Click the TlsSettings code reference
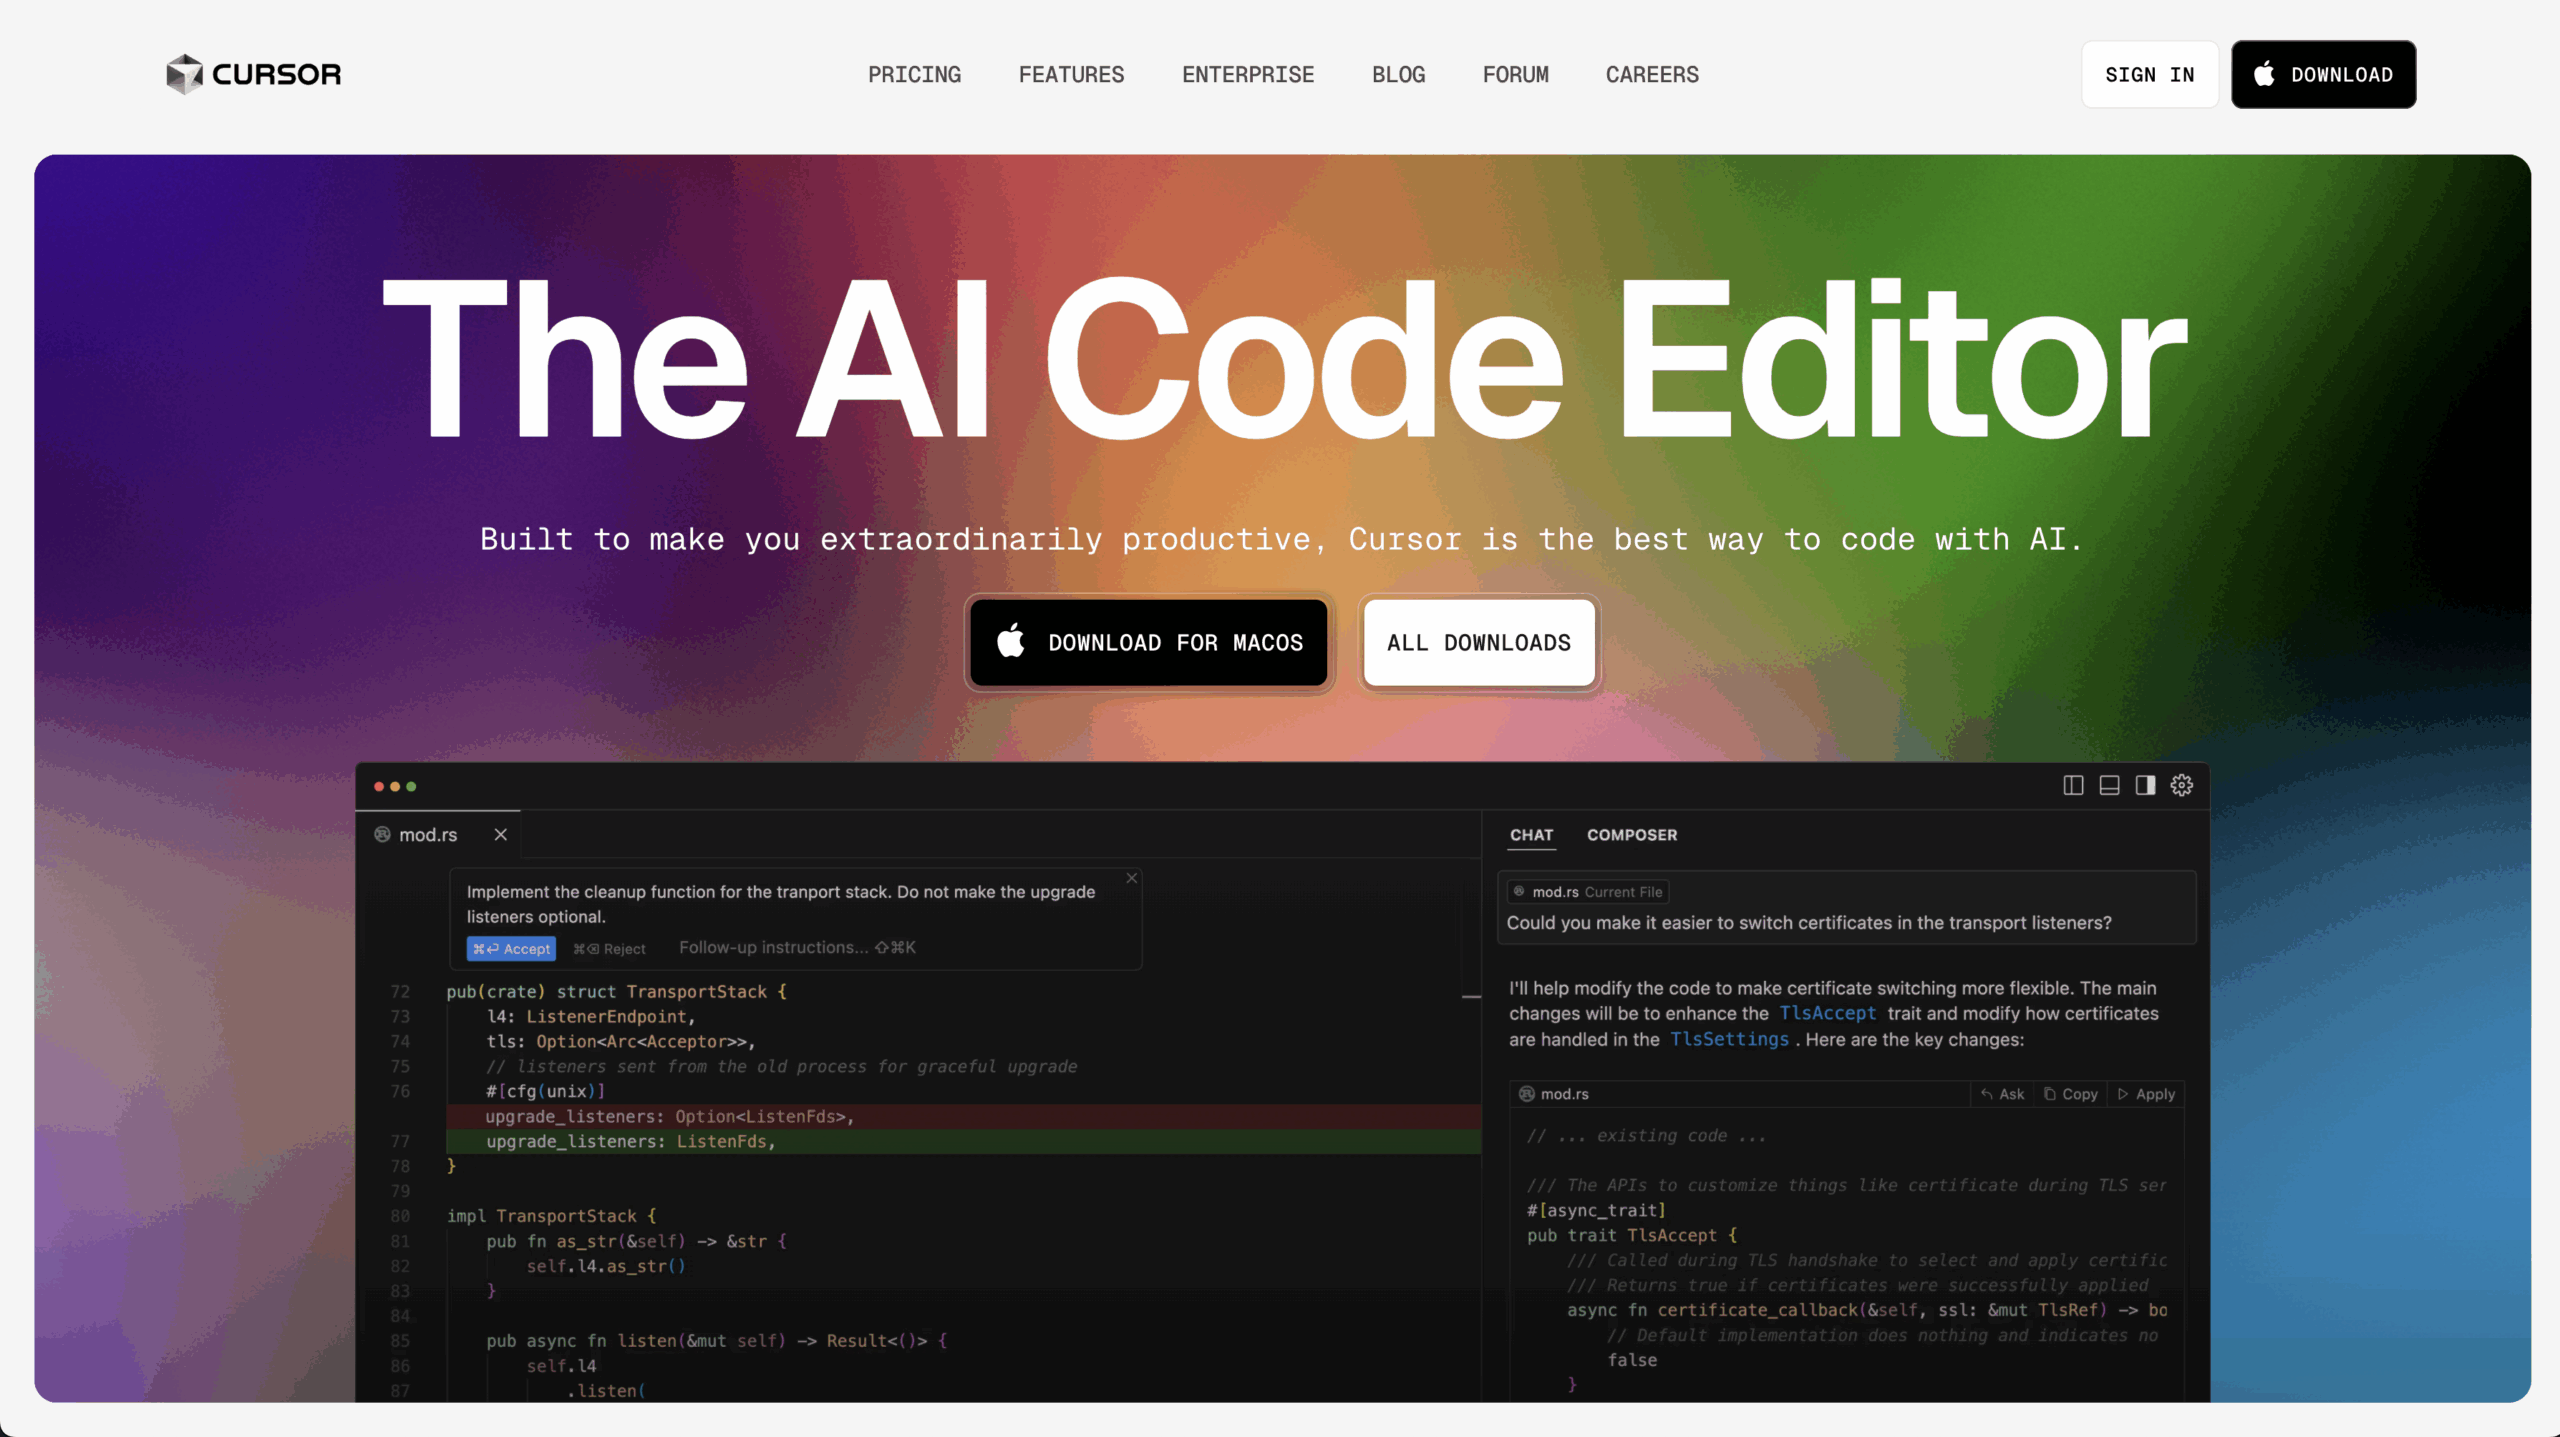 click(x=1729, y=1040)
